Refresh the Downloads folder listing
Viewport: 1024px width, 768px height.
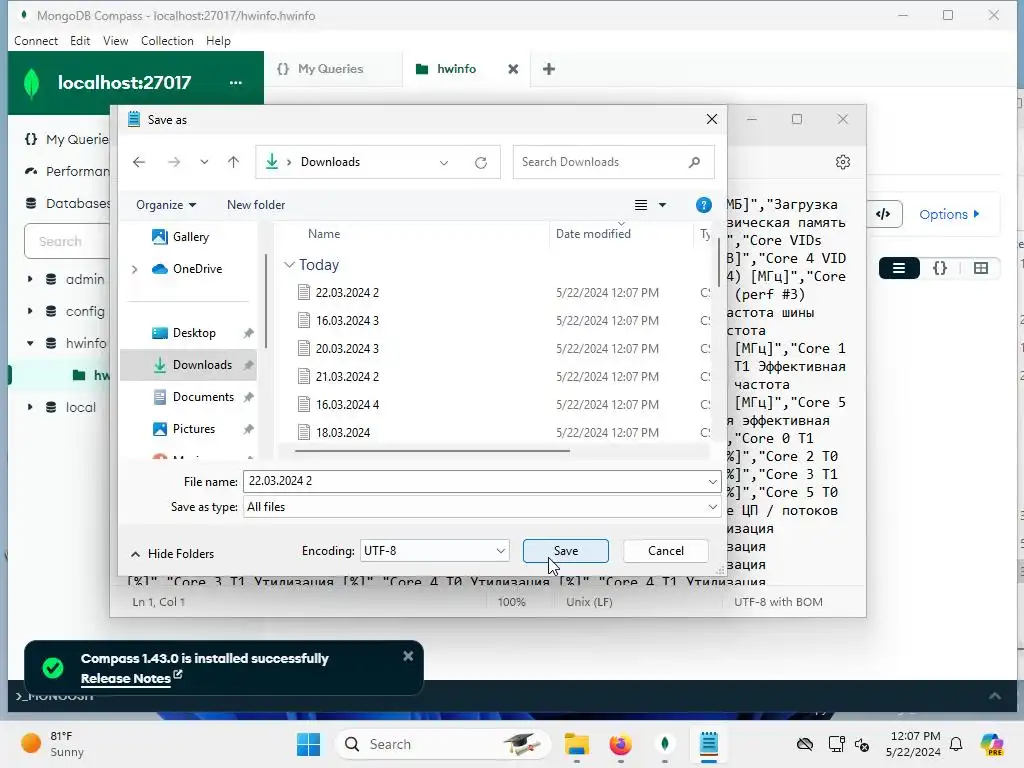pos(481,163)
